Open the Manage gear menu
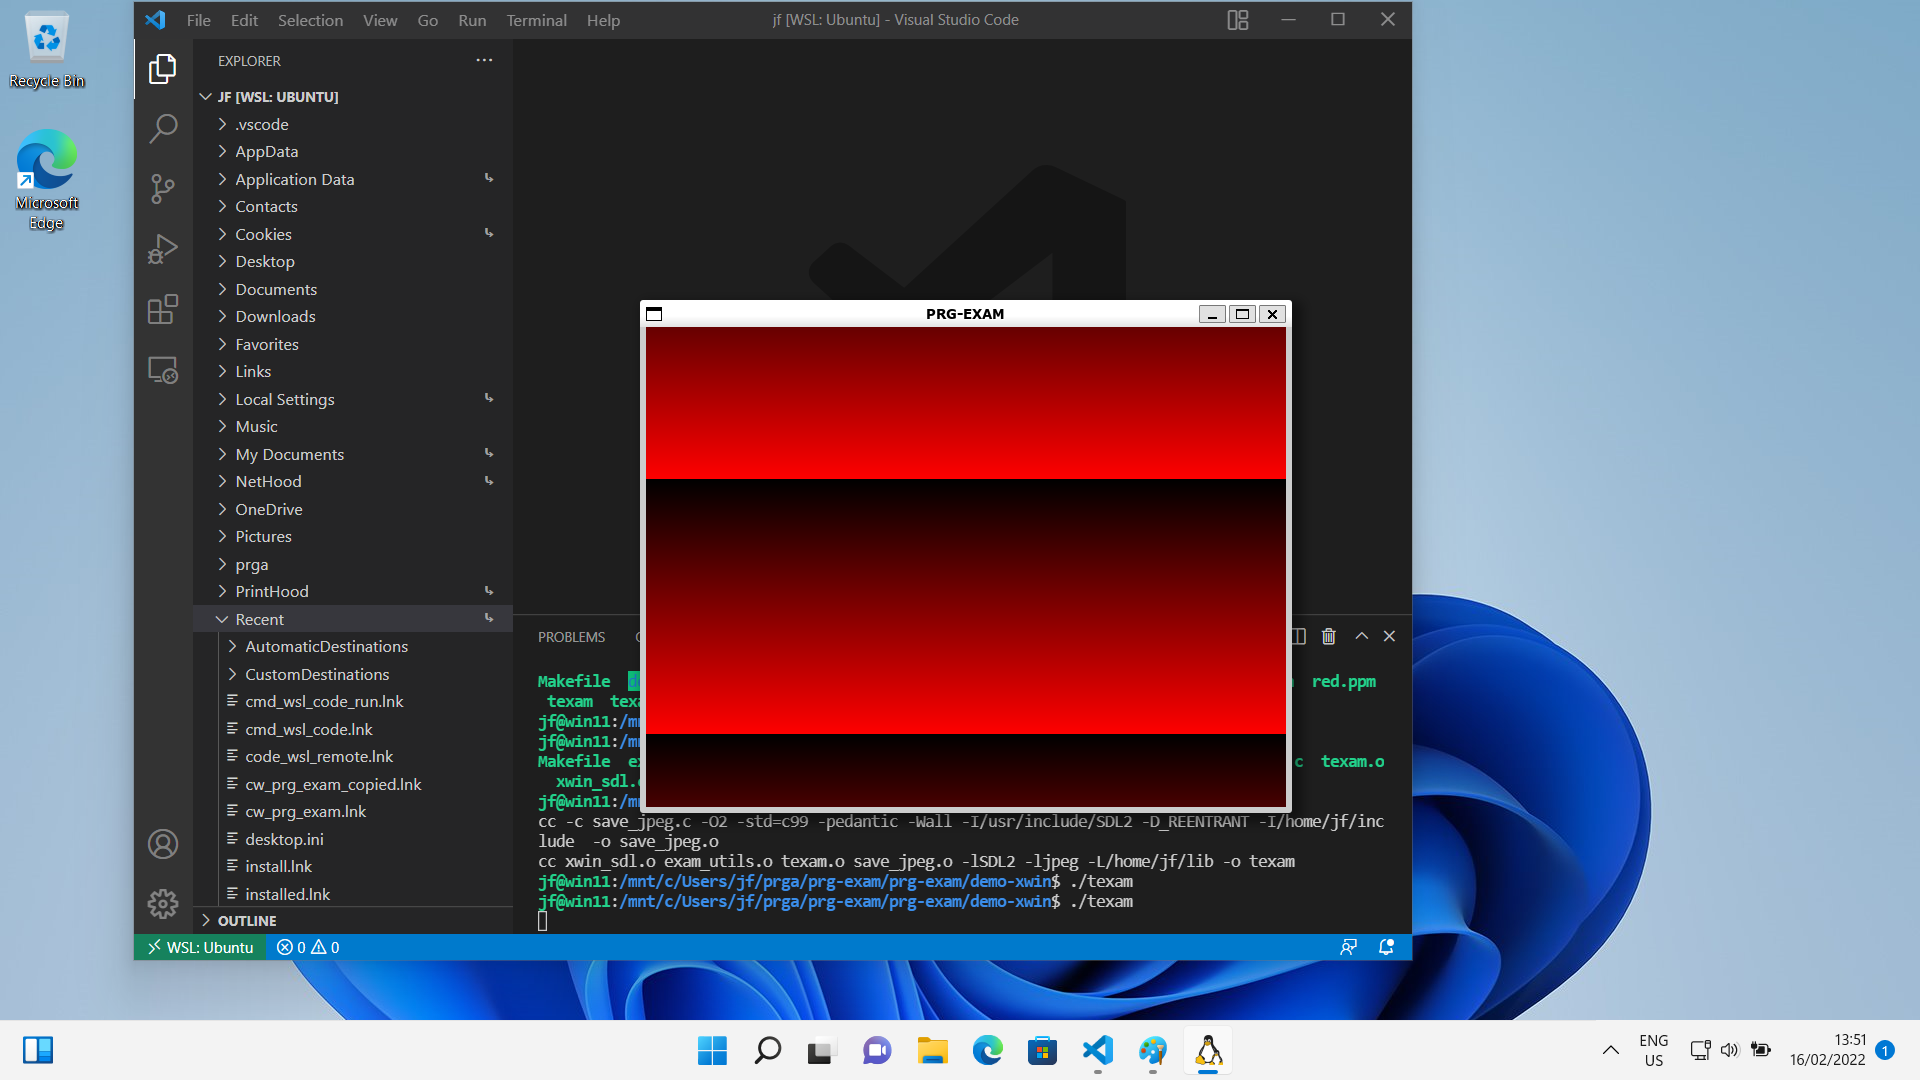This screenshot has height=1080, width=1920. [163, 904]
